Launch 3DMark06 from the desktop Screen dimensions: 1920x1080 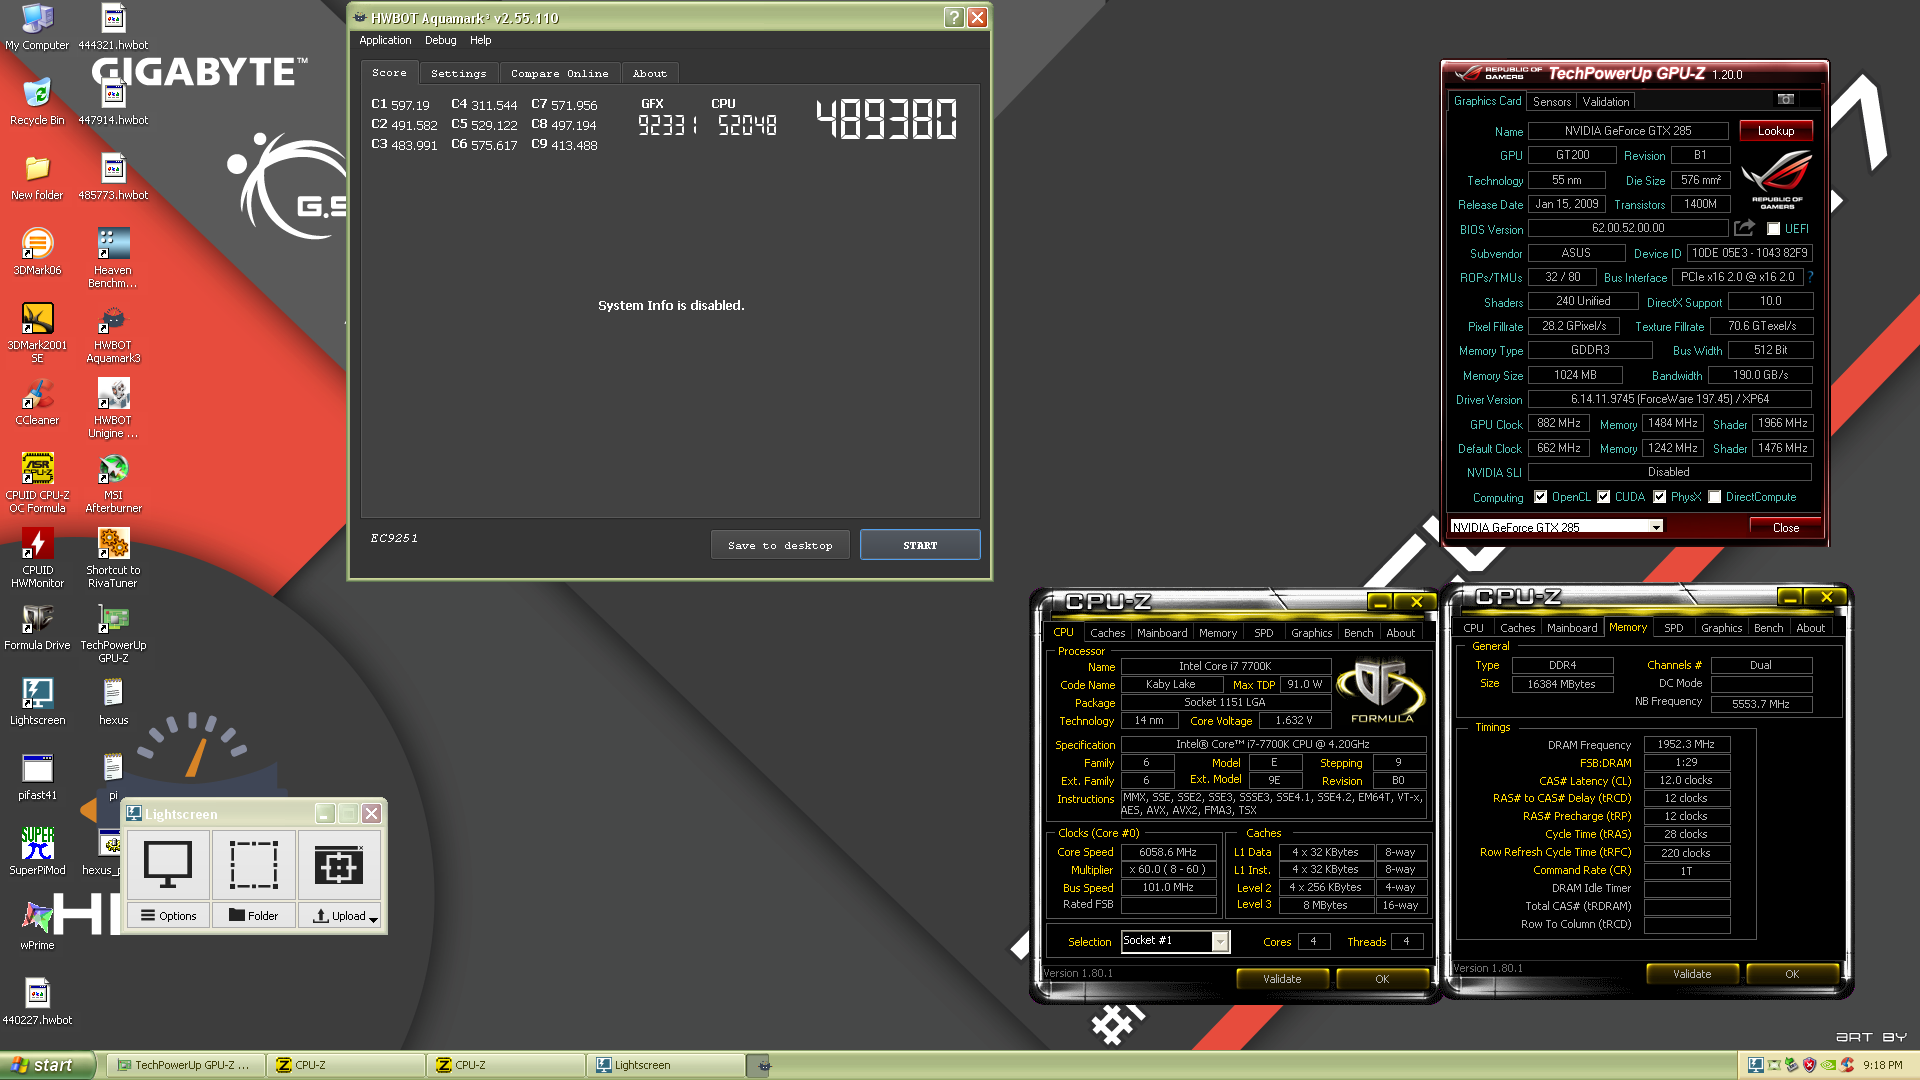click(x=37, y=252)
